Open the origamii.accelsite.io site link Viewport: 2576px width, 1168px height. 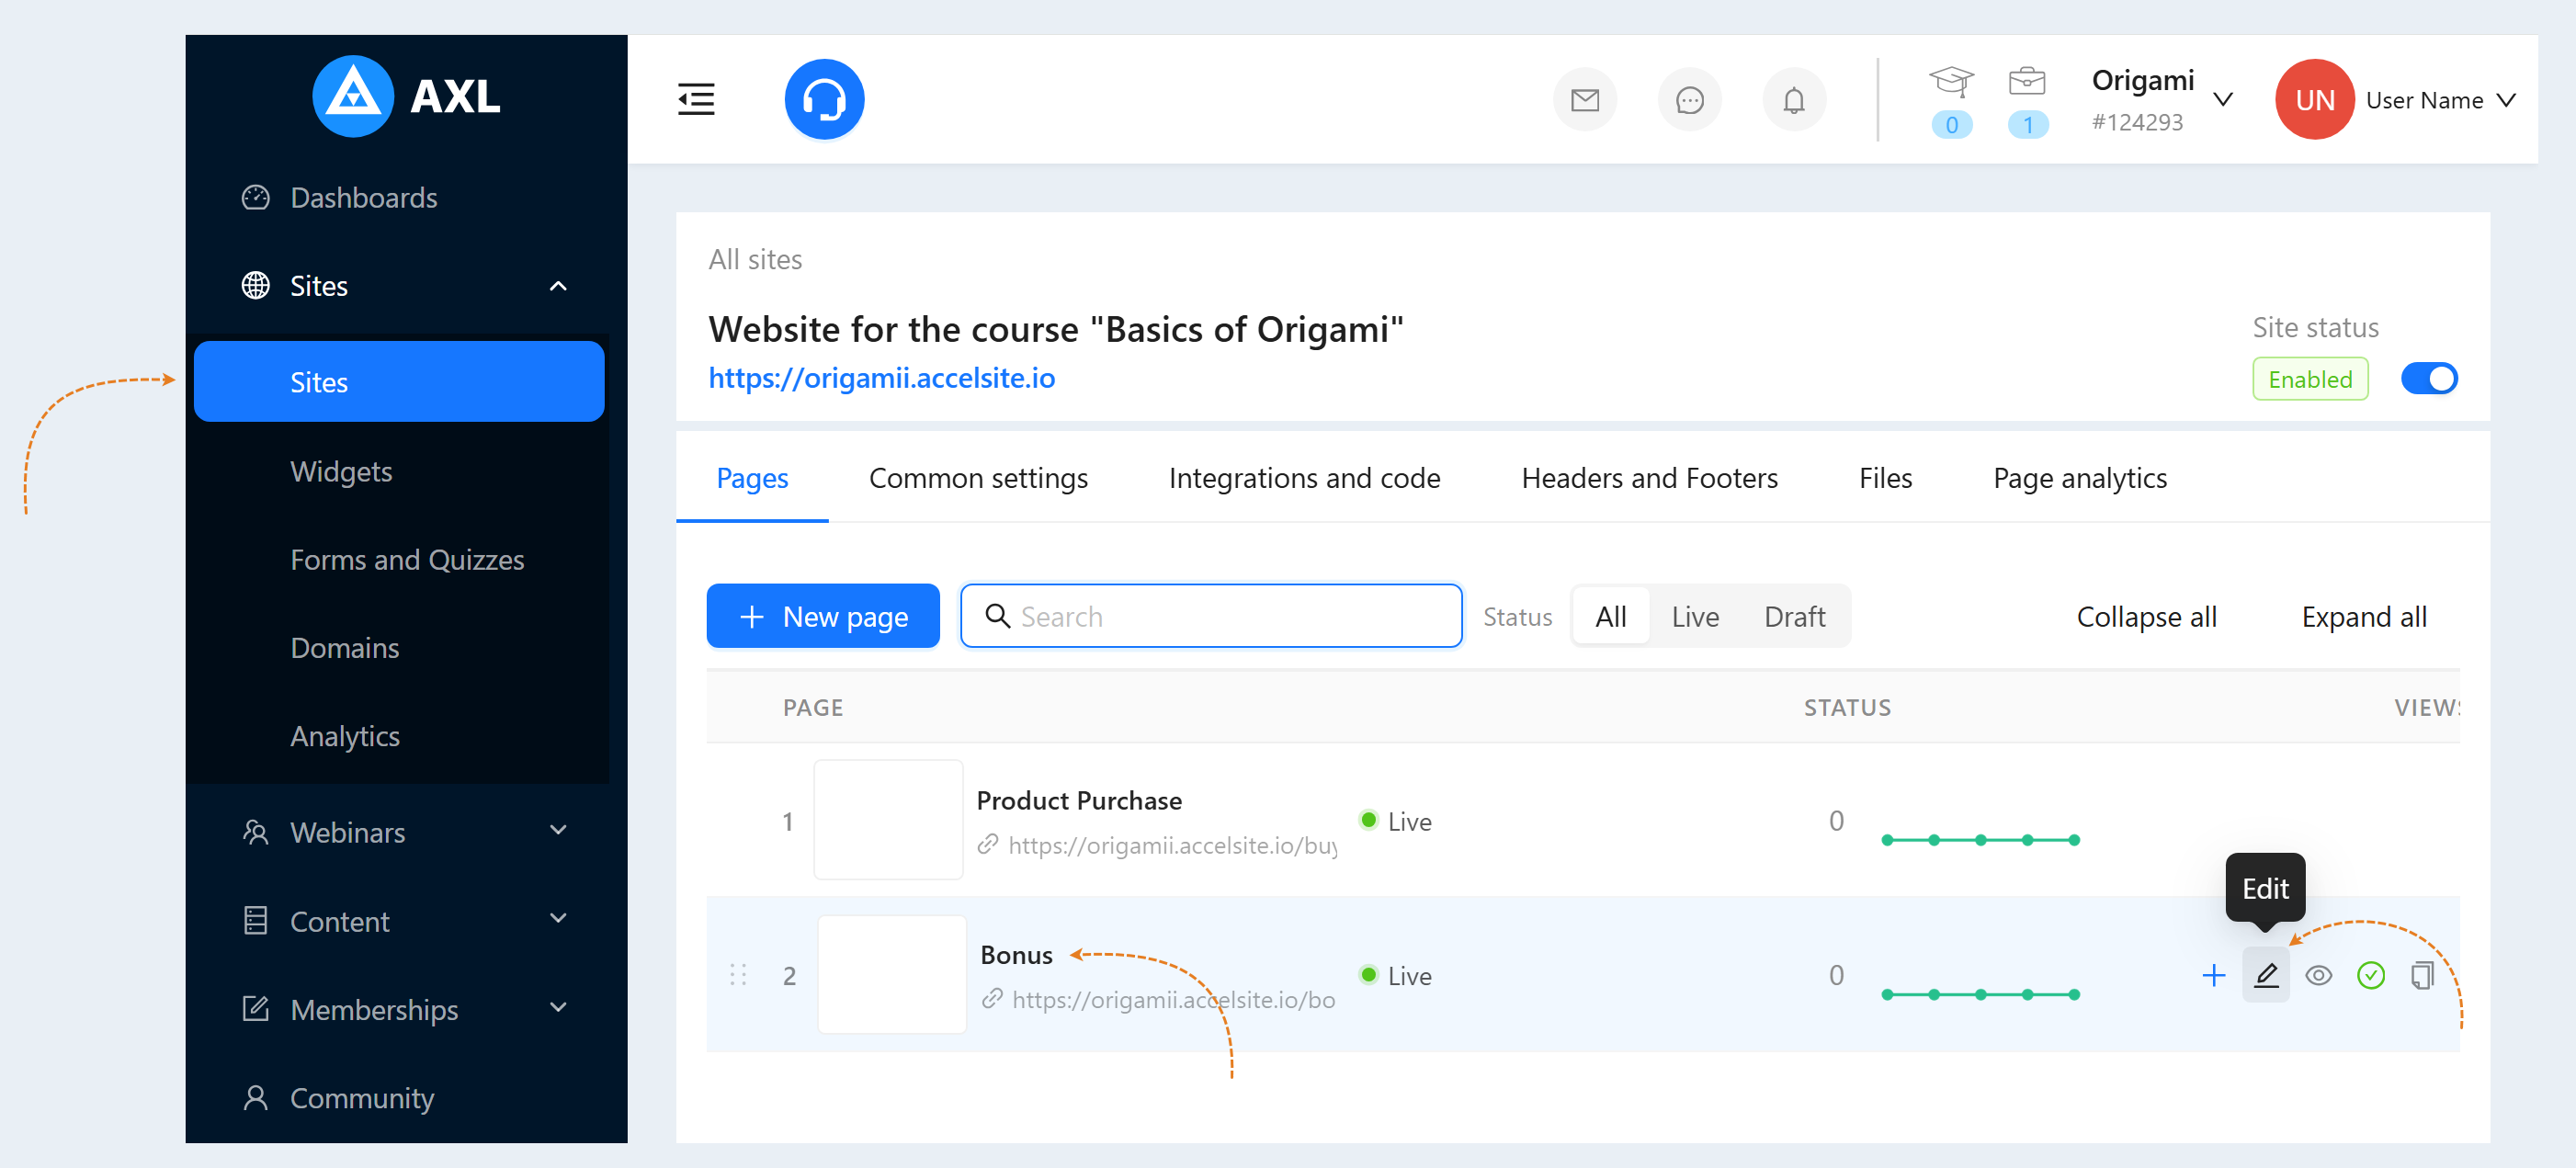(881, 378)
